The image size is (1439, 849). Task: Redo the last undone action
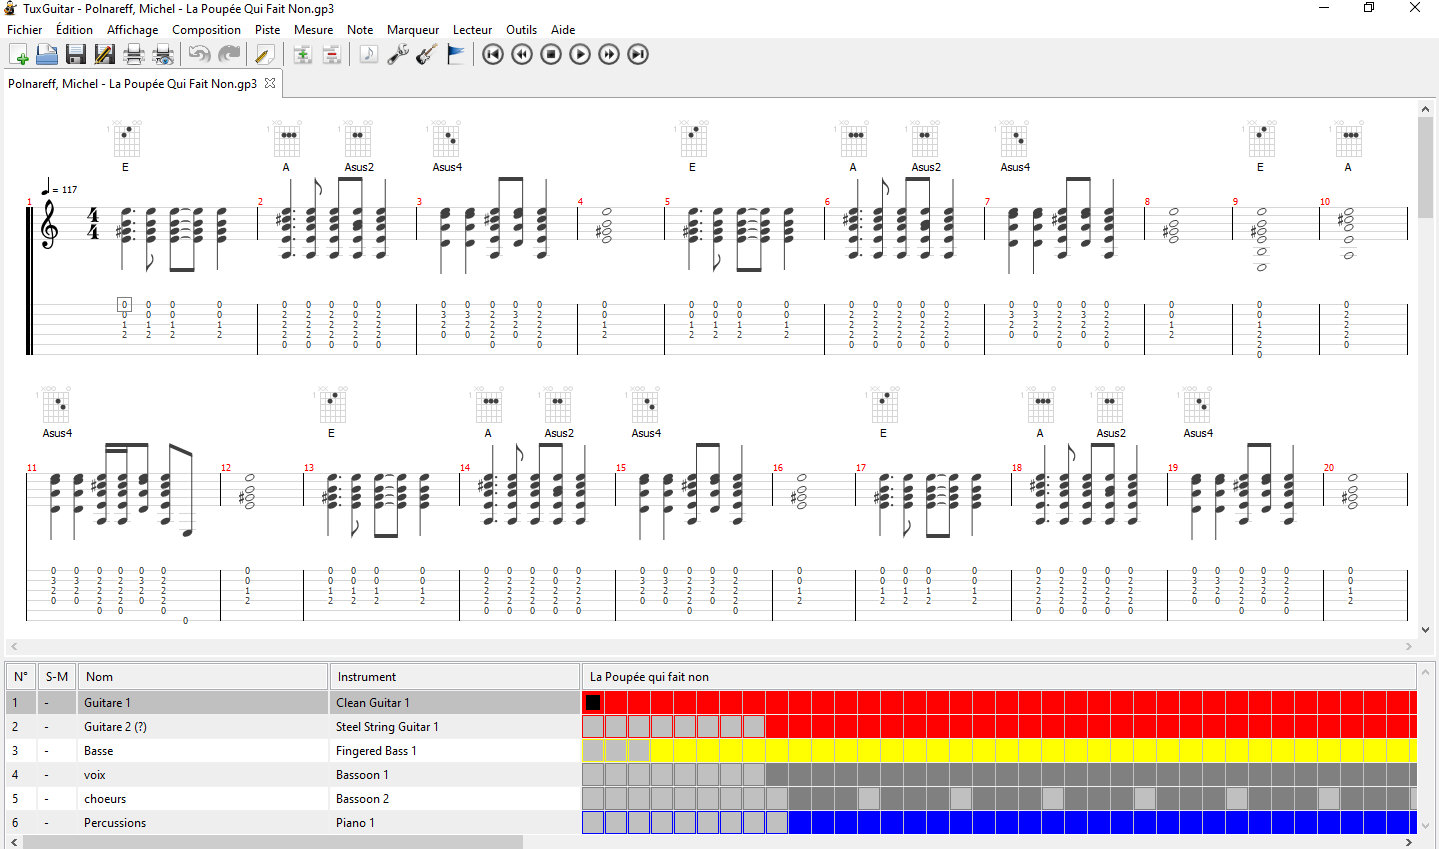(229, 54)
